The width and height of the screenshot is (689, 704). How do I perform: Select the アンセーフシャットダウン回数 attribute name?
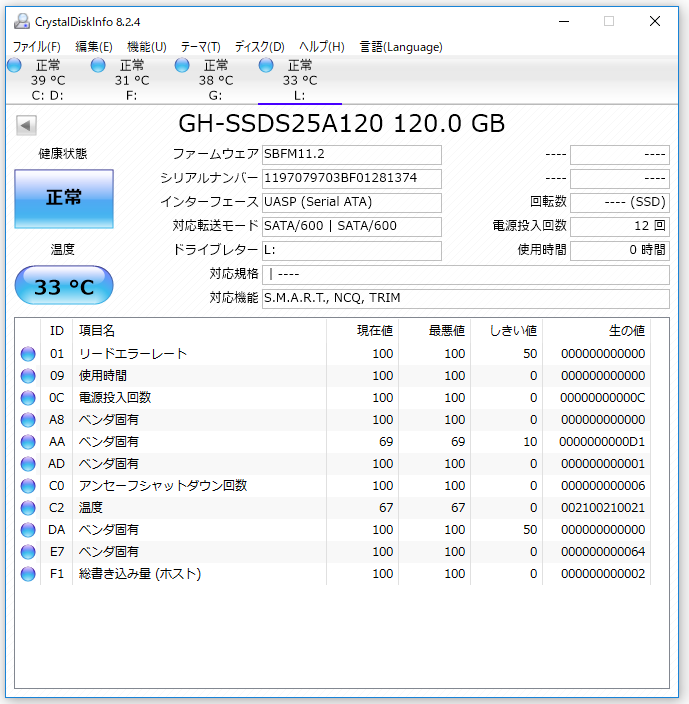tap(163, 486)
